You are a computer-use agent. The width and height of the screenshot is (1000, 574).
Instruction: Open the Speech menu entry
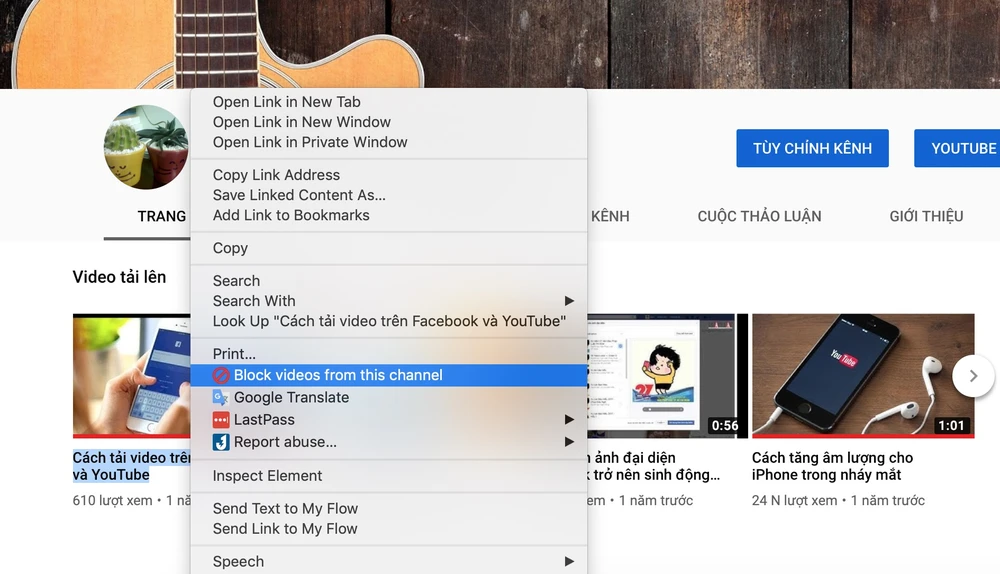[388, 561]
